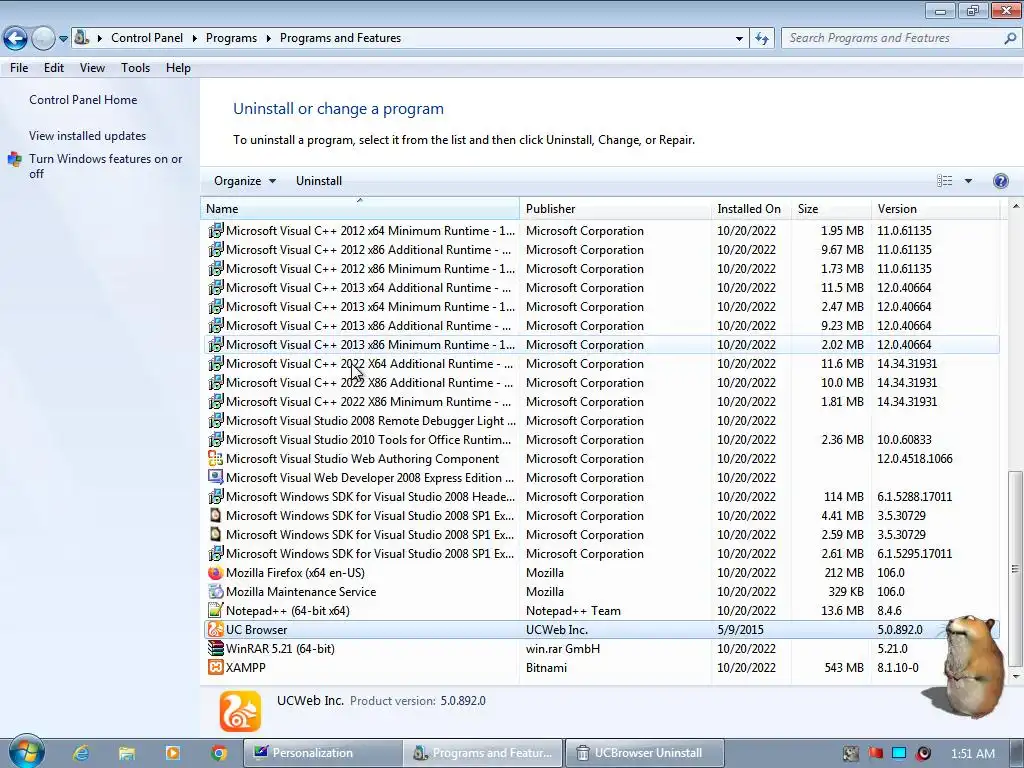Viewport: 1024px width, 768px height.
Task: Click the blue Help question mark icon
Action: pyautogui.click(x=1000, y=181)
